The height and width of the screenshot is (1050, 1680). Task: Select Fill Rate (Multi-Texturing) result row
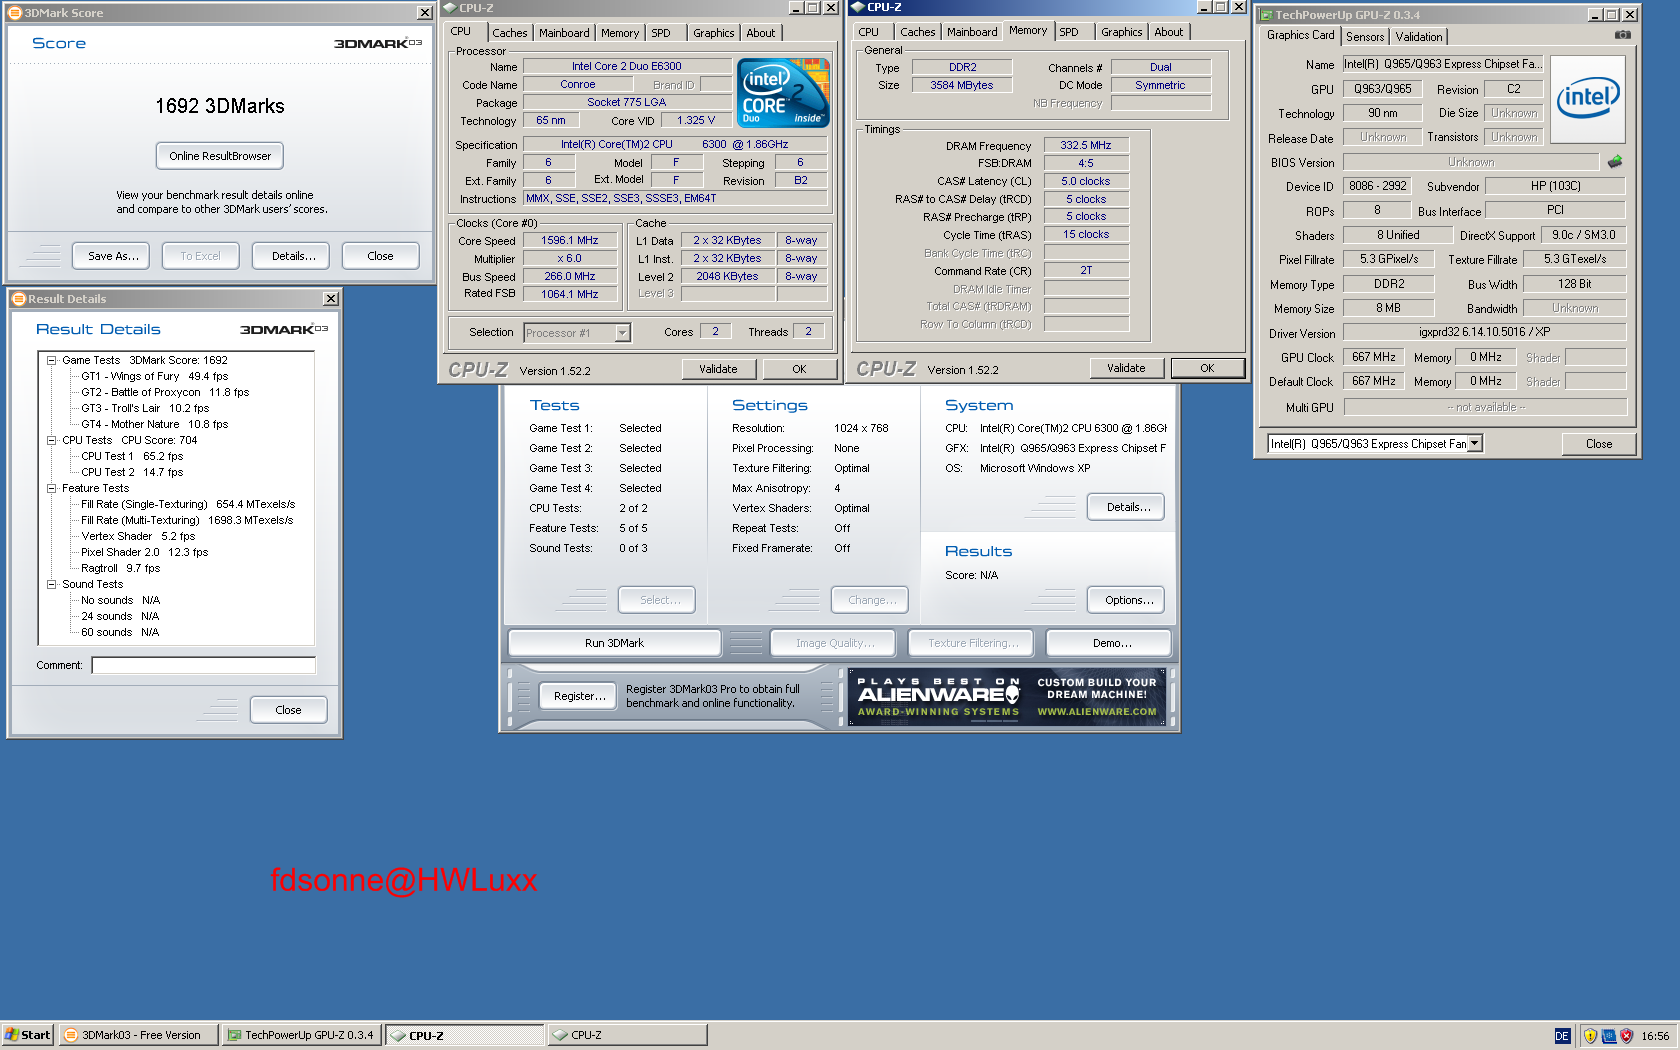pos(187,520)
